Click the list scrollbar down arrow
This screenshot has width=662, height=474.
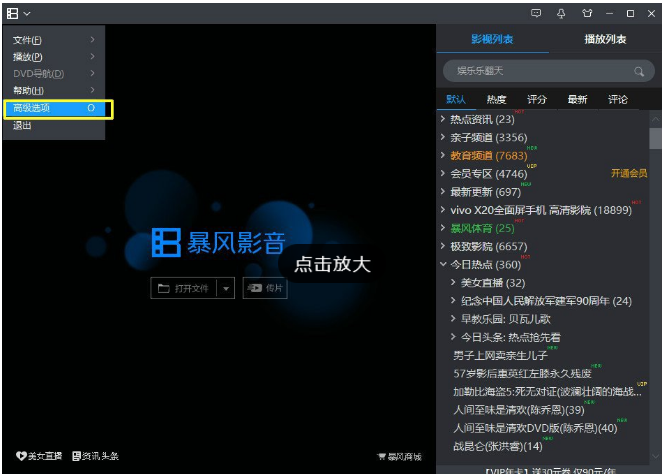tap(655, 456)
